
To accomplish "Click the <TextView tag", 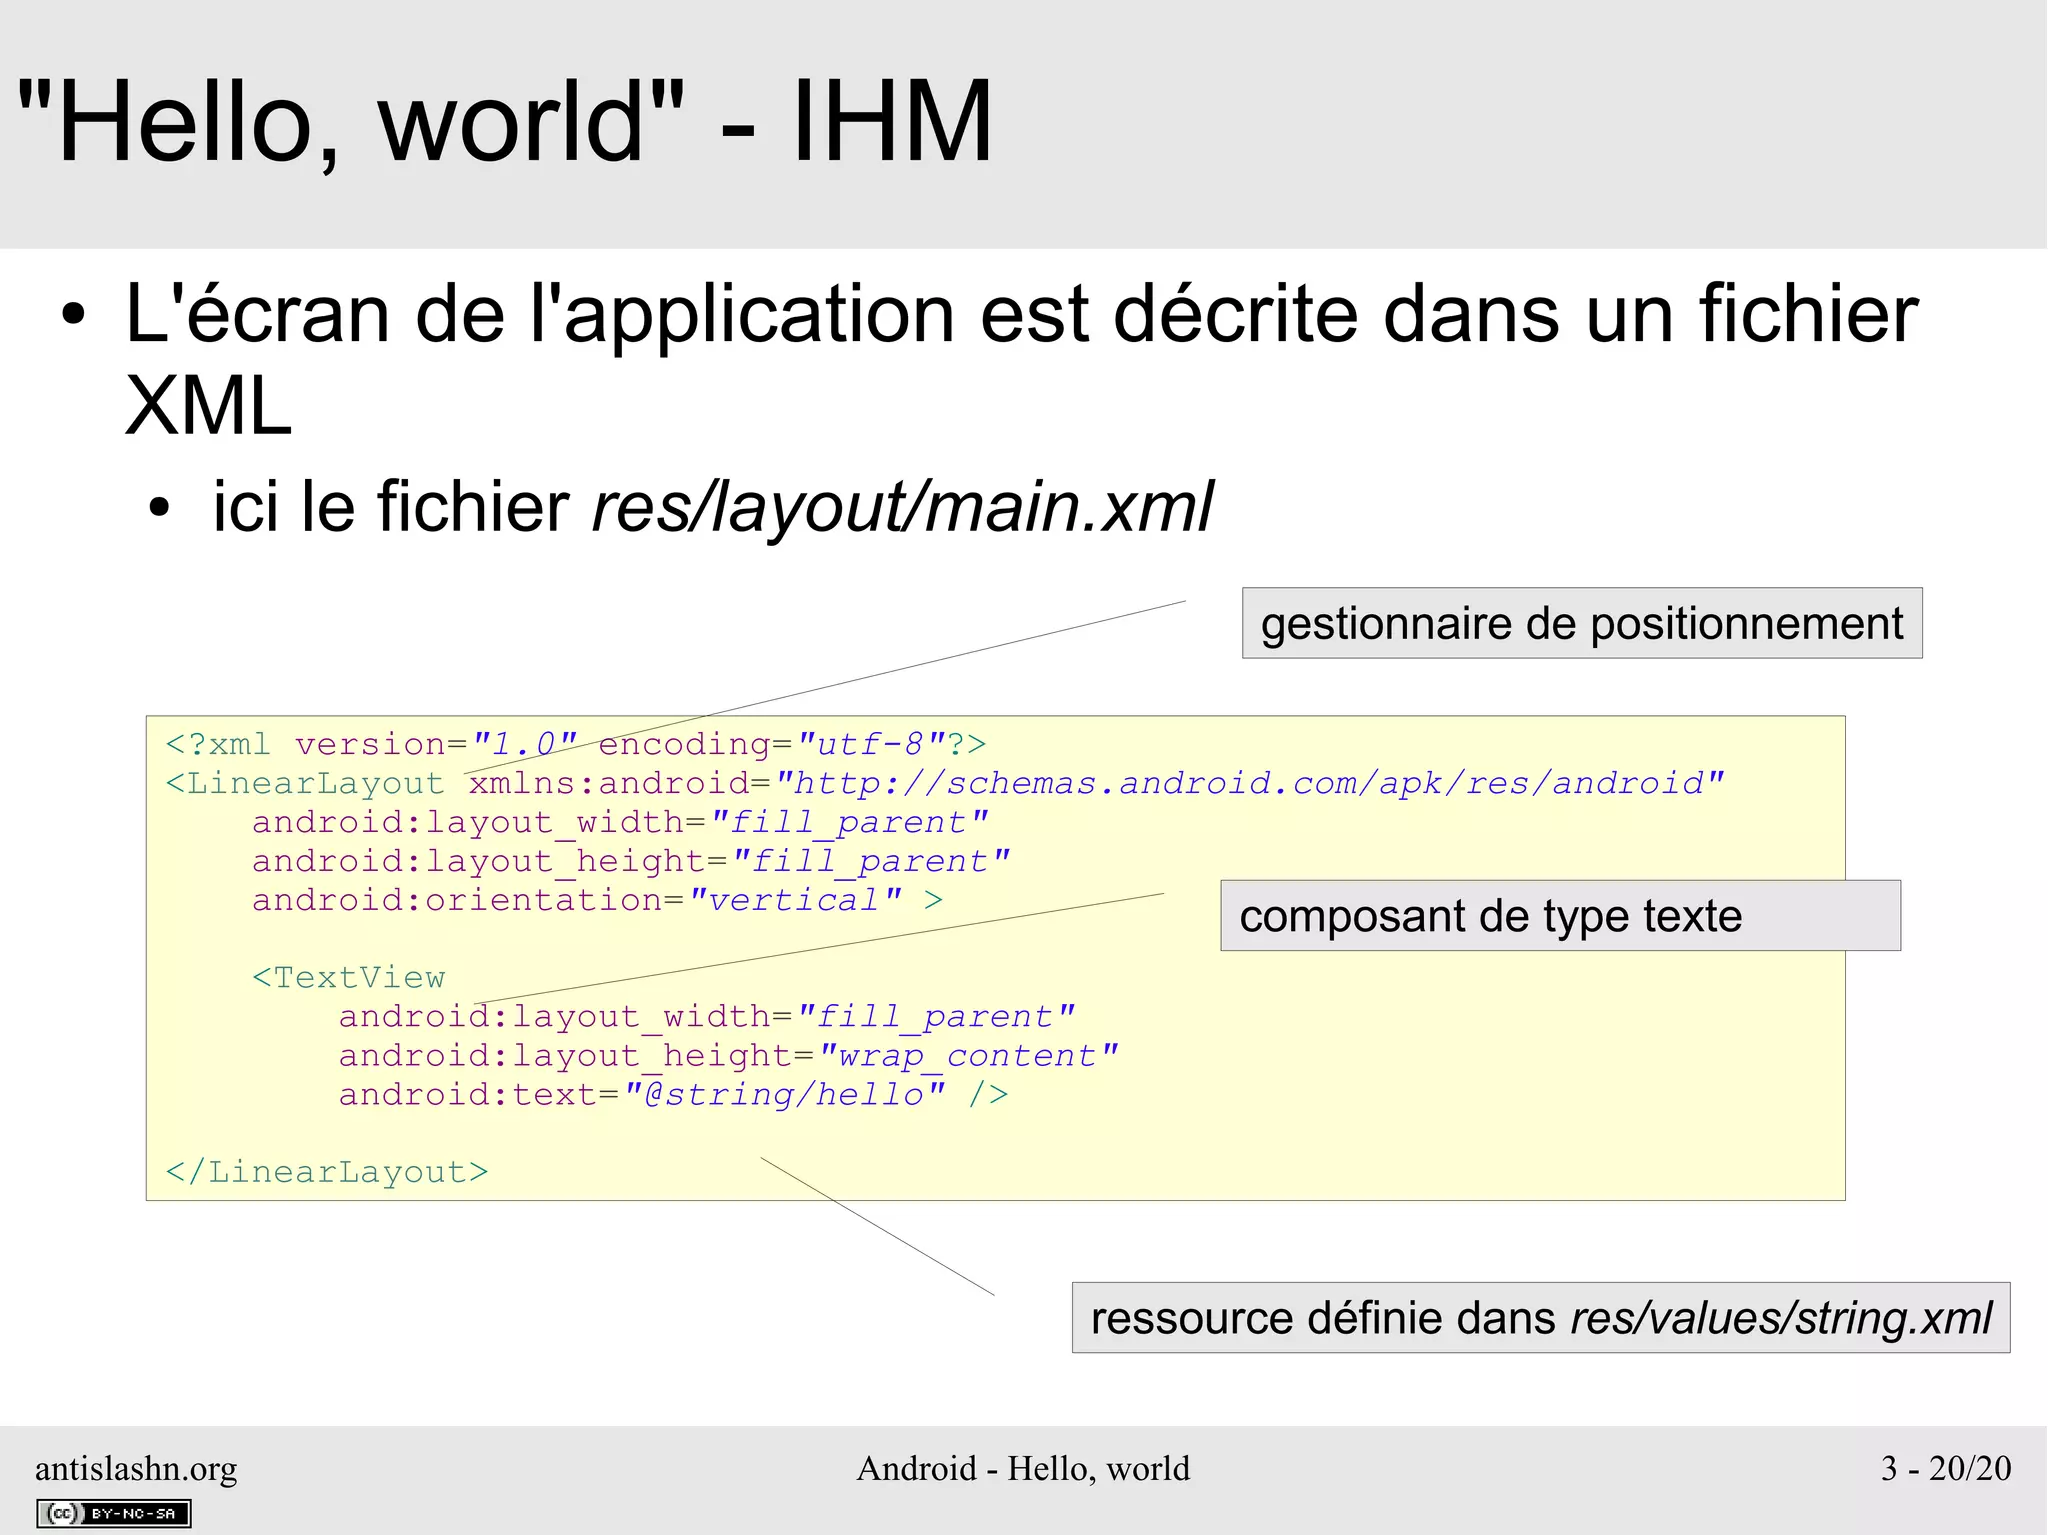I will coord(349,977).
